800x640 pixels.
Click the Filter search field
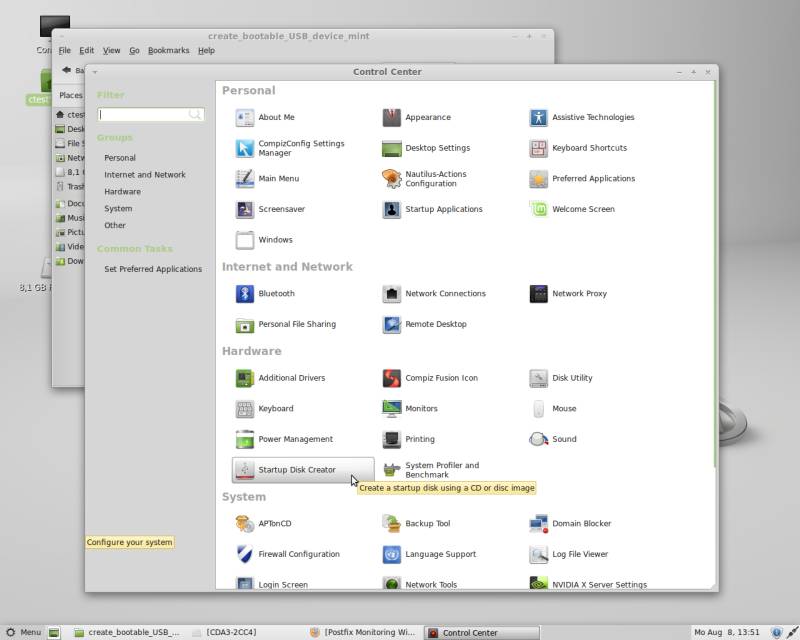coord(151,114)
